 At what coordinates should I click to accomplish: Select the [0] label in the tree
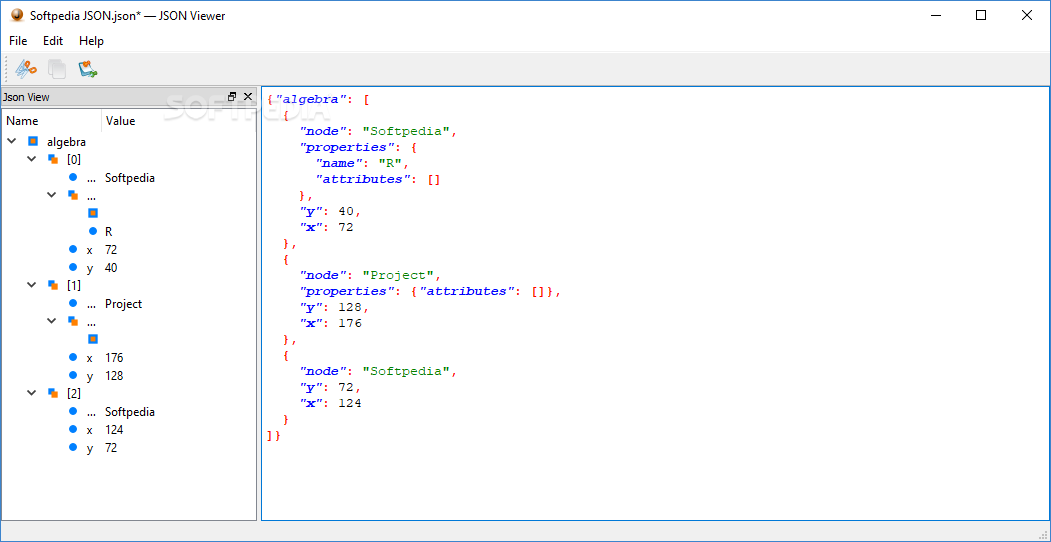coord(74,159)
